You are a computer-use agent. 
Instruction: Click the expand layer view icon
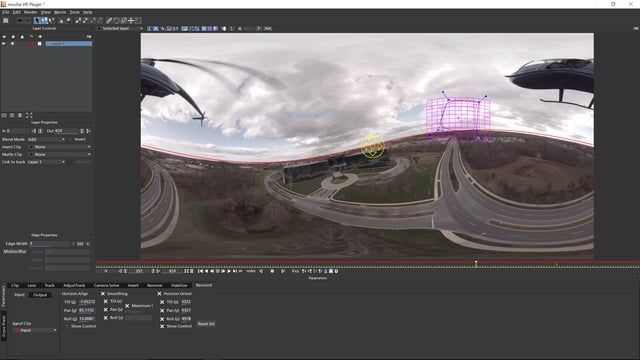coord(29,116)
